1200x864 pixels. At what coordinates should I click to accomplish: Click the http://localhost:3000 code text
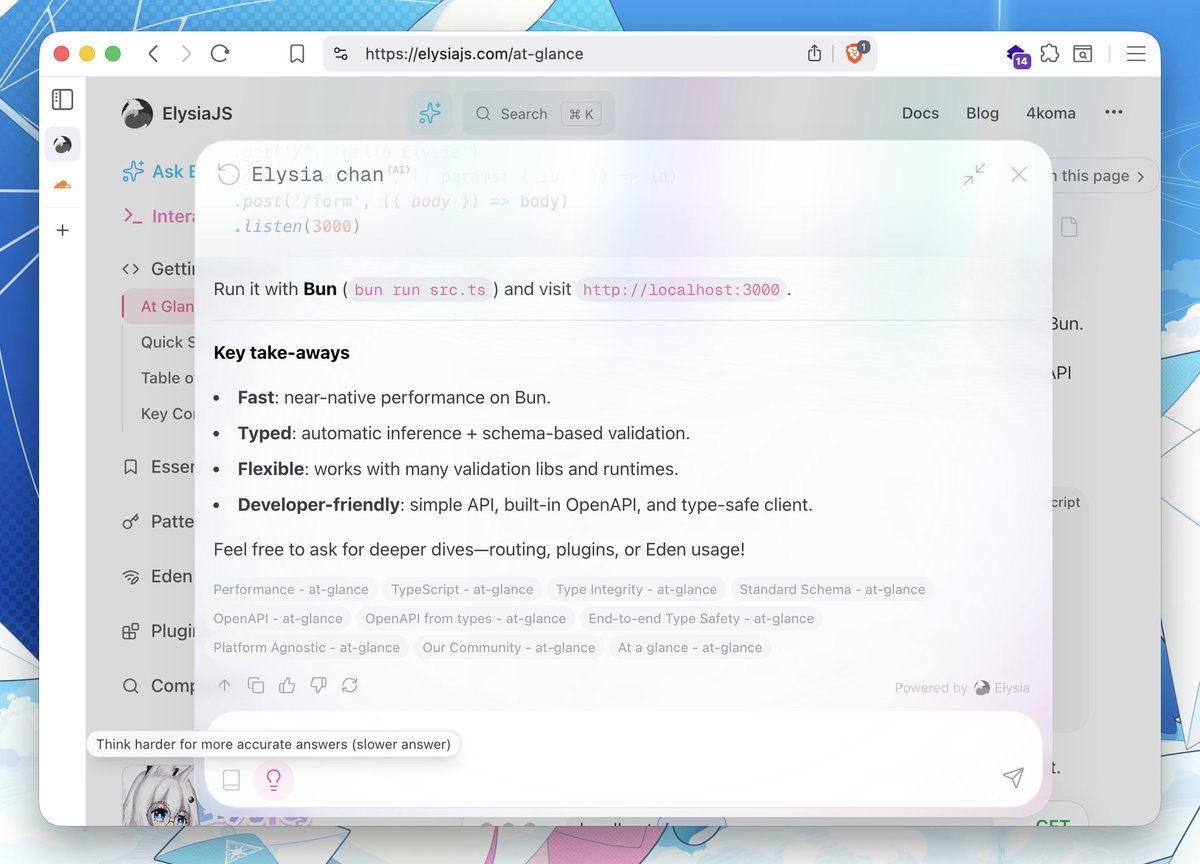(x=681, y=290)
